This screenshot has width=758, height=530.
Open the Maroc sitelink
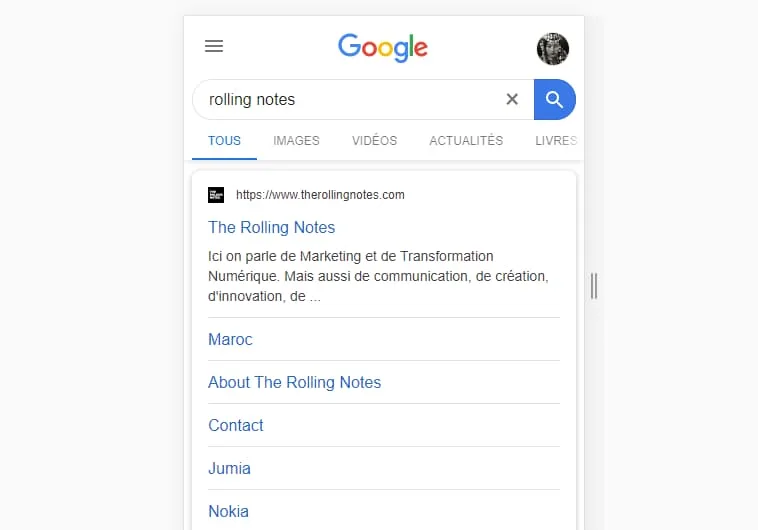point(230,339)
